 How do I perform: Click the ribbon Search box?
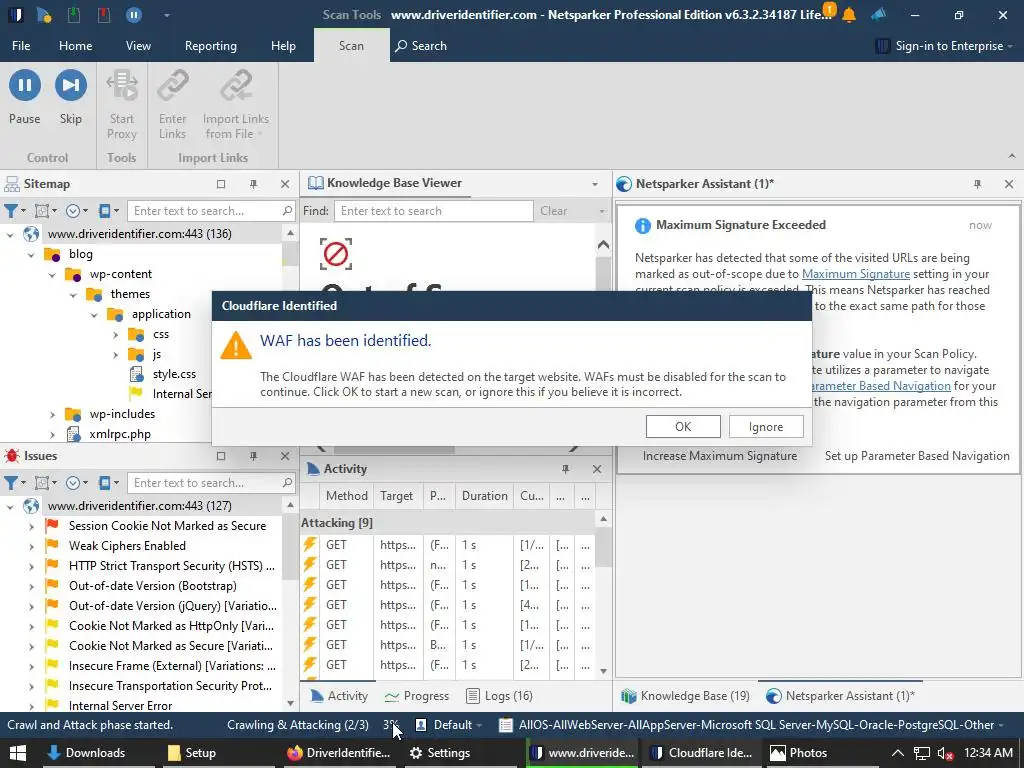click(421, 46)
